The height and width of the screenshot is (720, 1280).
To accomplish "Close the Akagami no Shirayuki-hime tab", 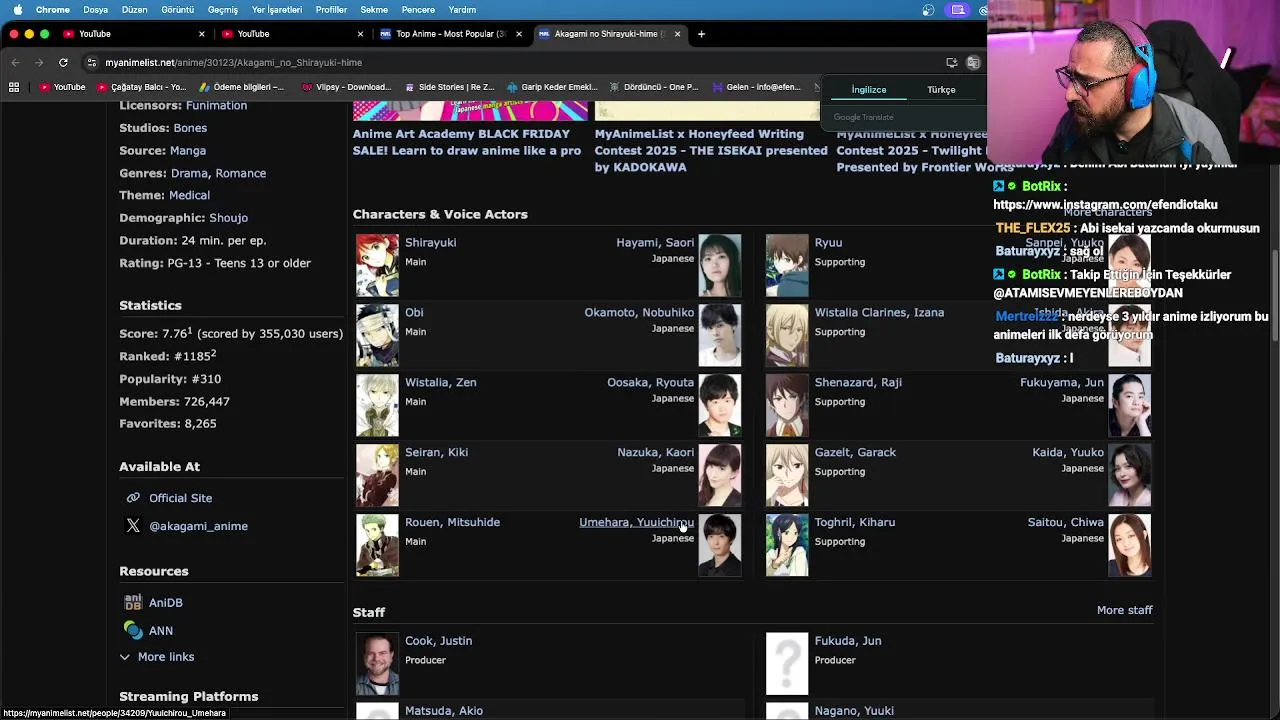I will coord(677,34).
